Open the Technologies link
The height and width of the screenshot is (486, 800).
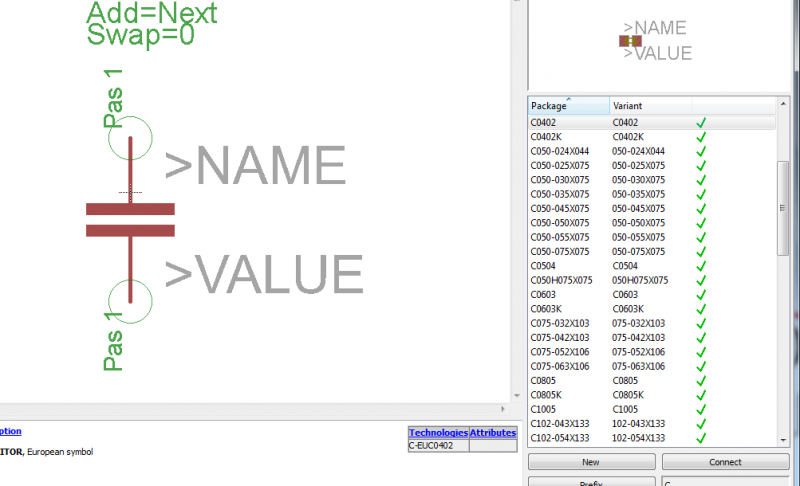coord(438,433)
